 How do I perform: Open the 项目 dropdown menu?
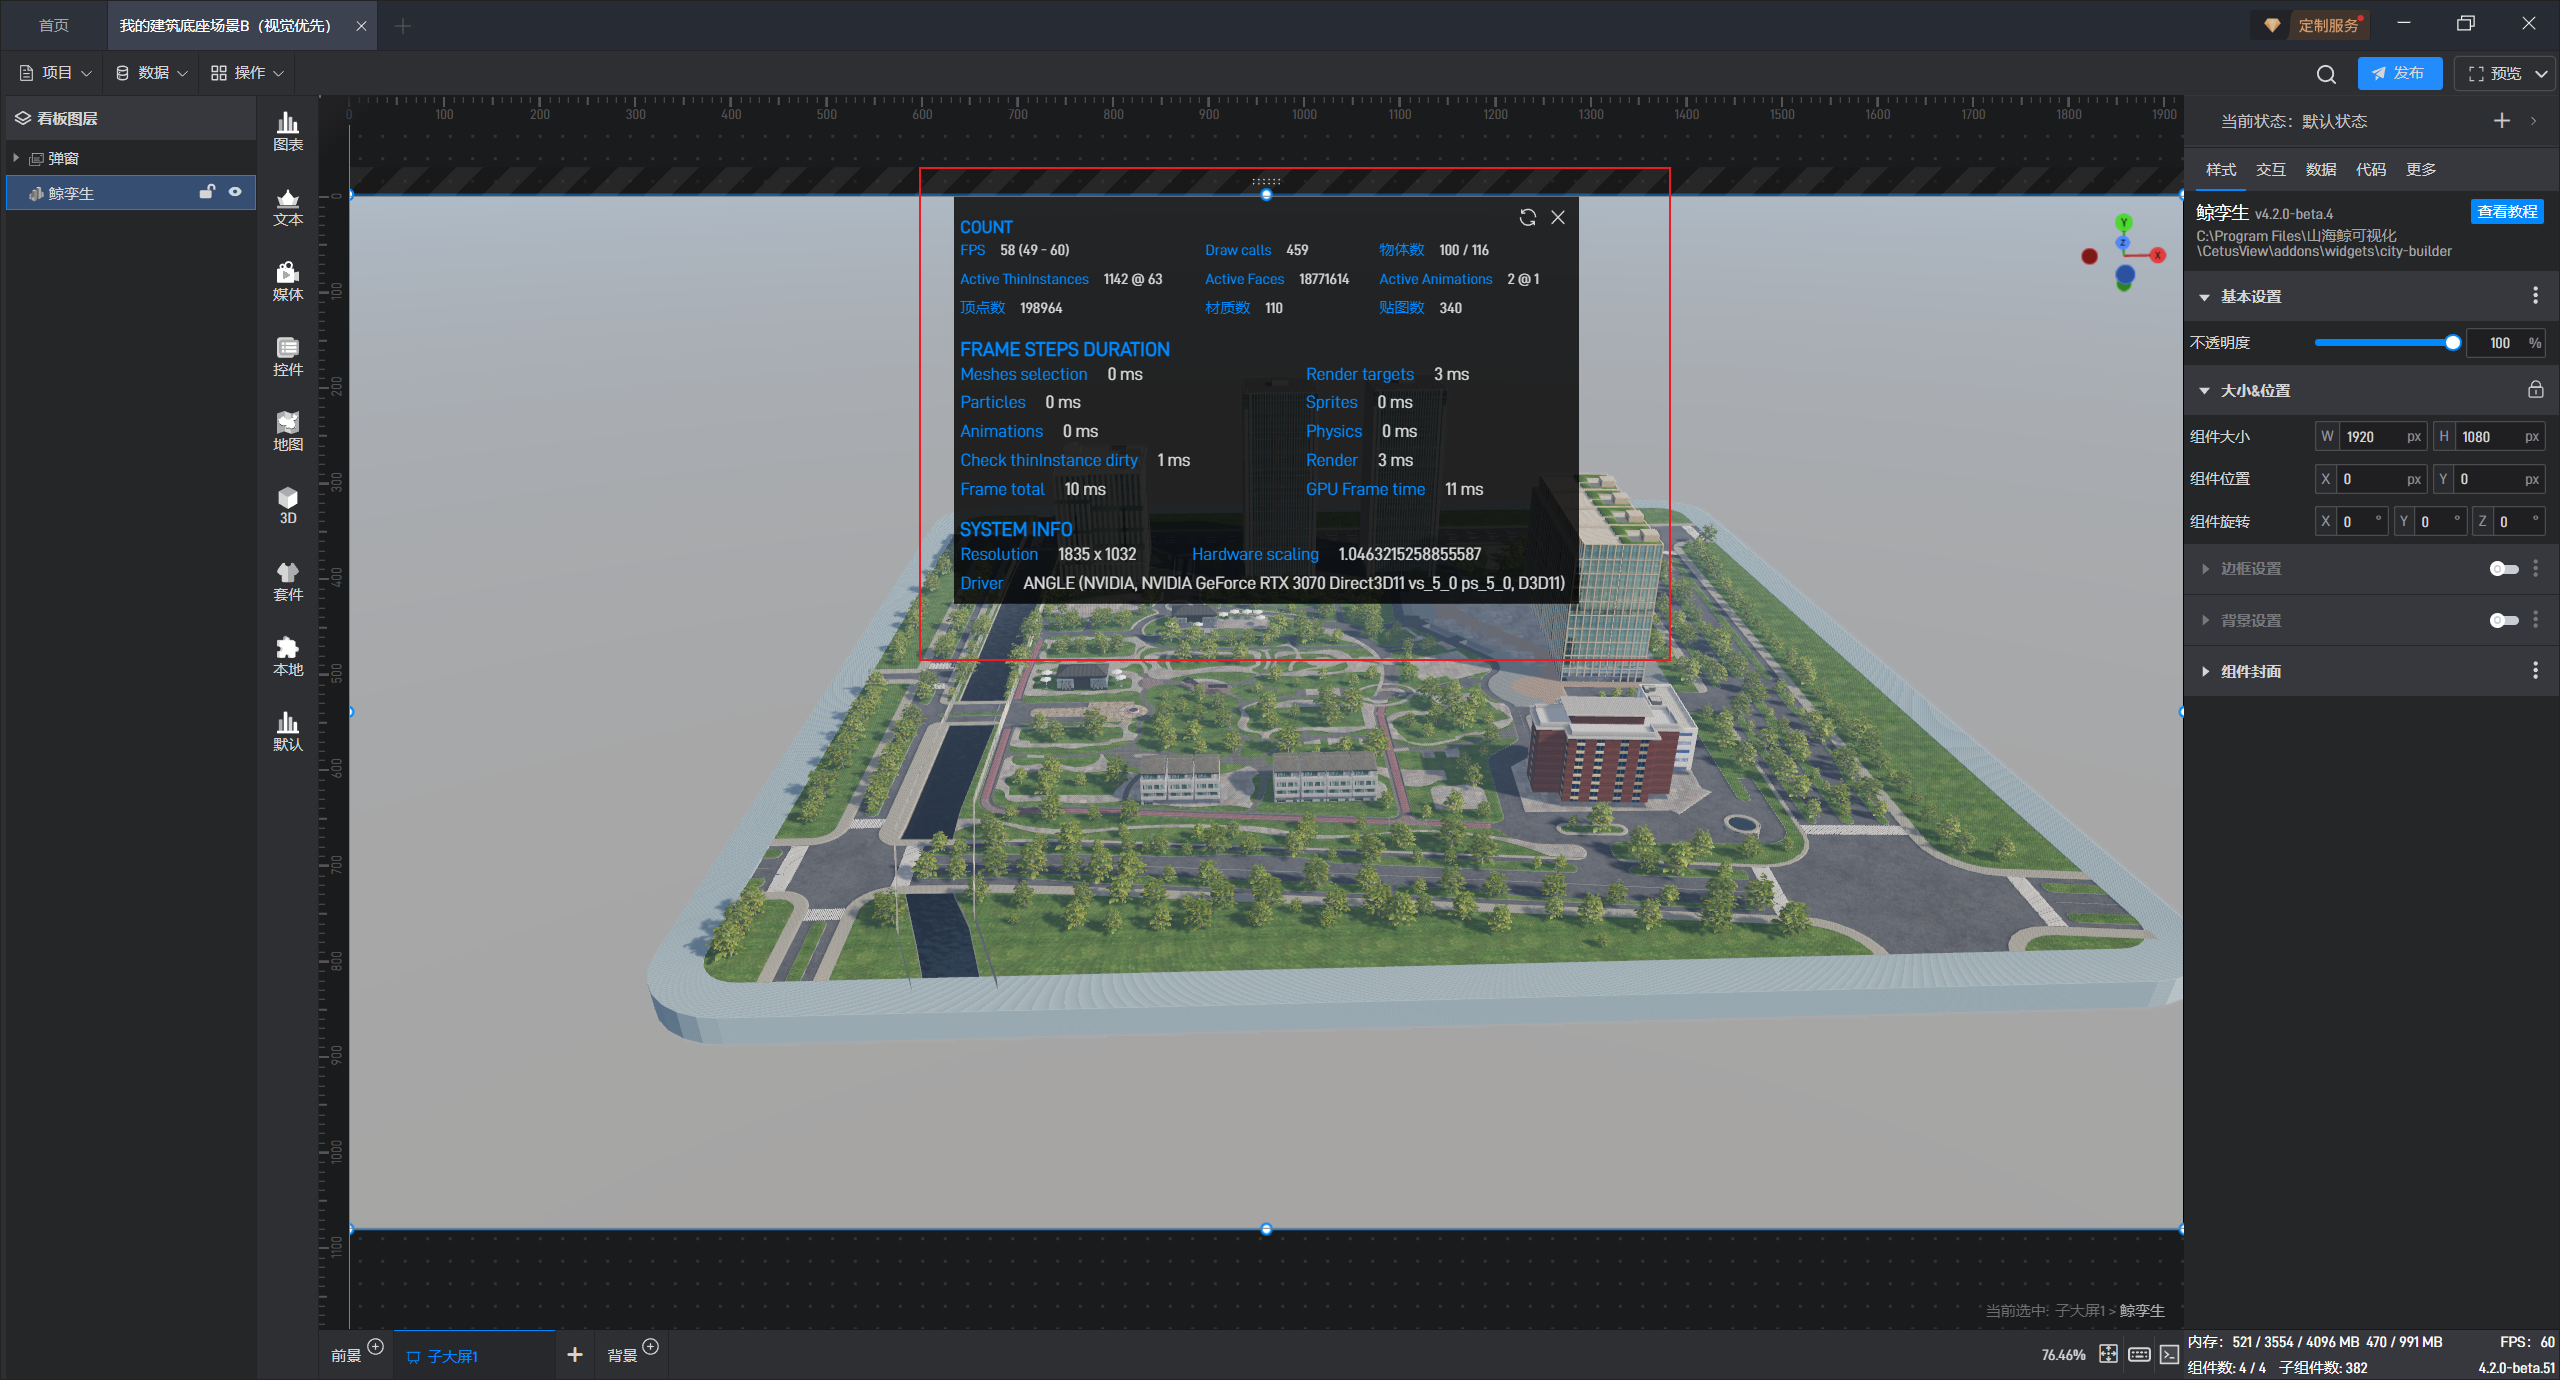click(x=56, y=73)
